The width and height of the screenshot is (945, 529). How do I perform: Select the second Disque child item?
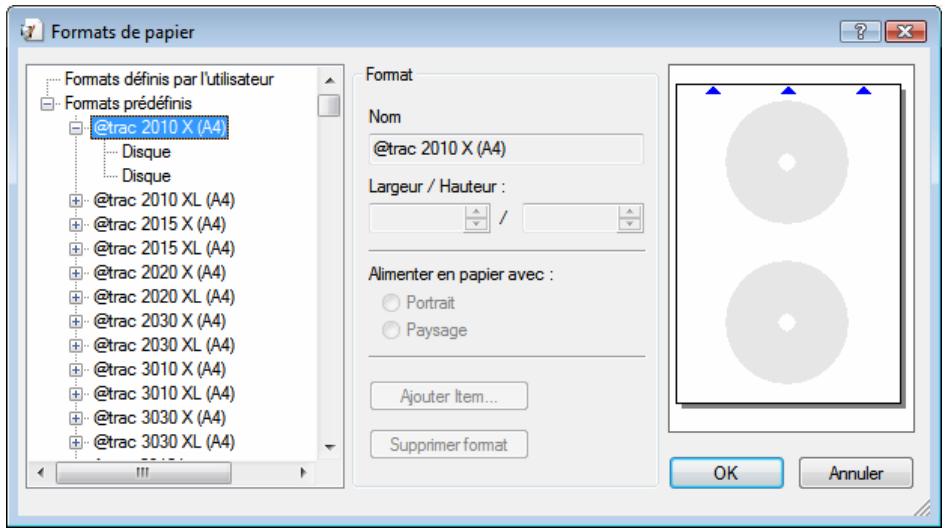(146, 175)
